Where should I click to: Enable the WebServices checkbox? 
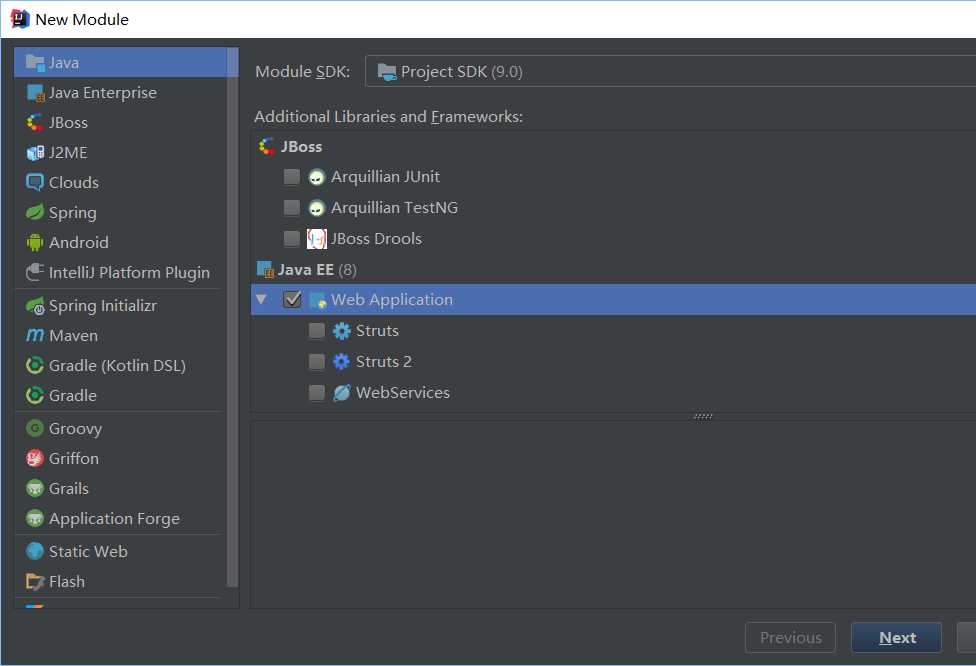click(x=317, y=393)
